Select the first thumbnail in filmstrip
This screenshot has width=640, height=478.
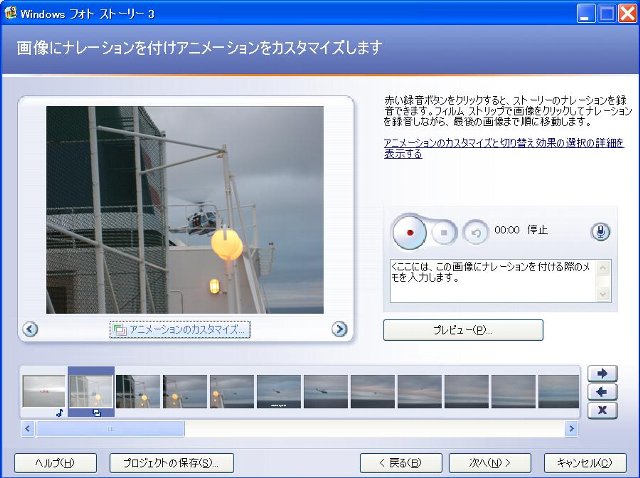pyautogui.click(x=44, y=391)
